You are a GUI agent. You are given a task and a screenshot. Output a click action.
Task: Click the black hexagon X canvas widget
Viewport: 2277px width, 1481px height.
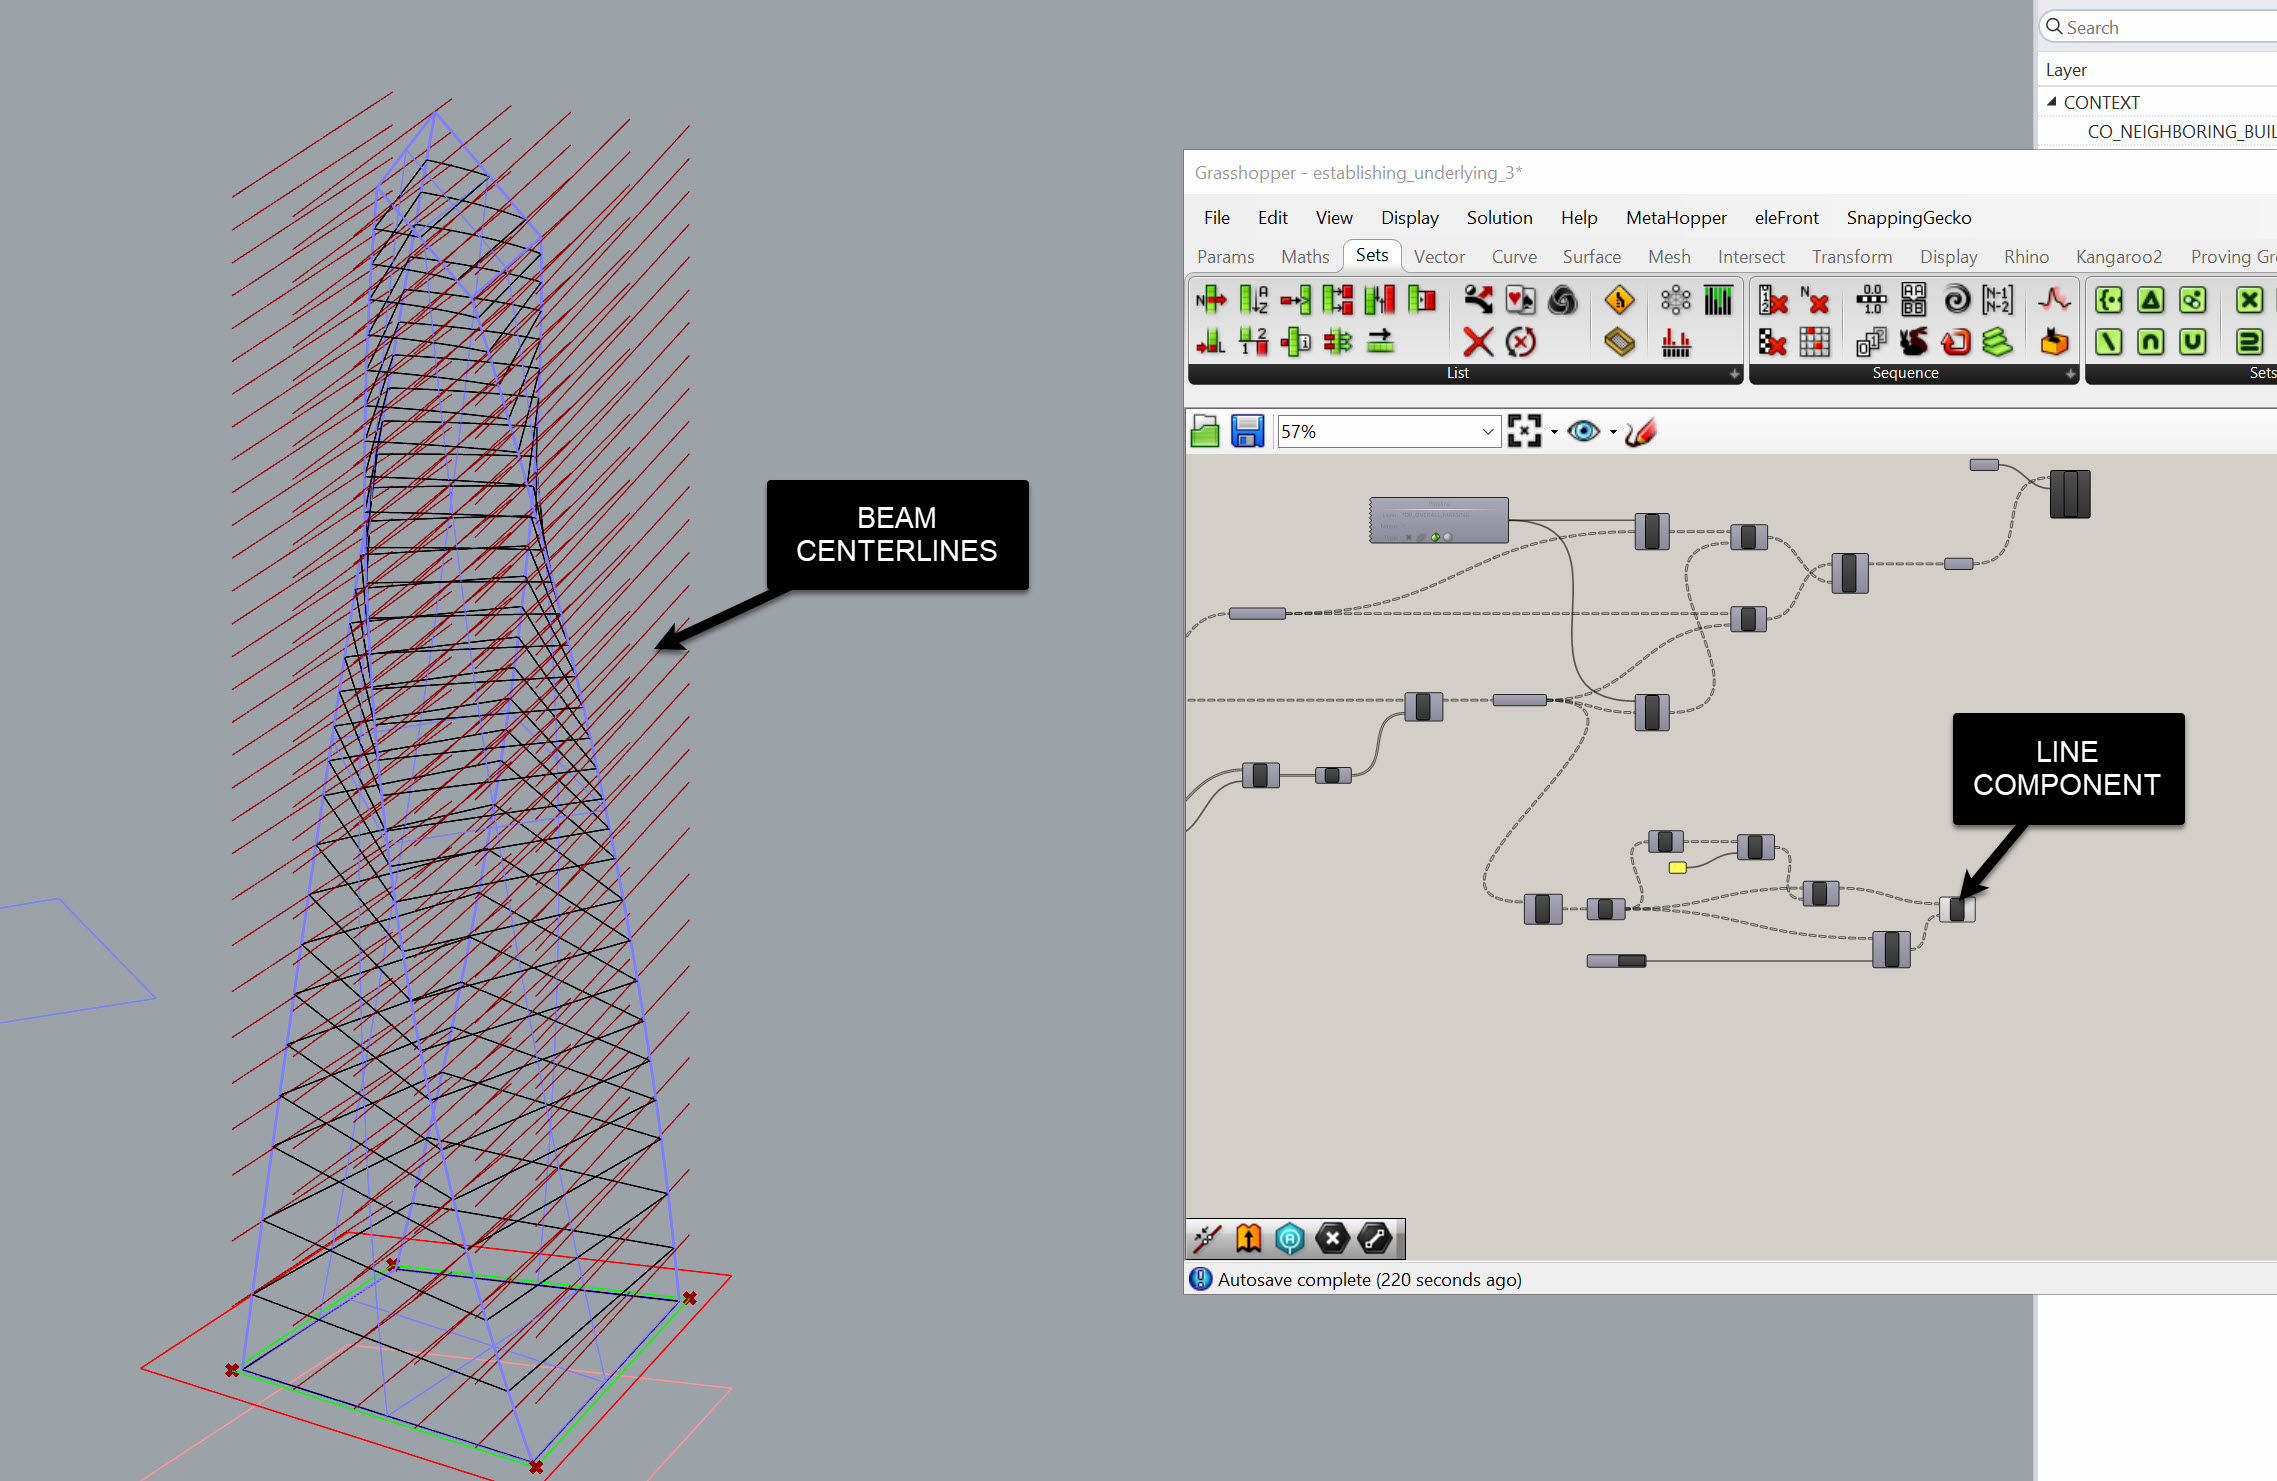tap(1332, 1239)
